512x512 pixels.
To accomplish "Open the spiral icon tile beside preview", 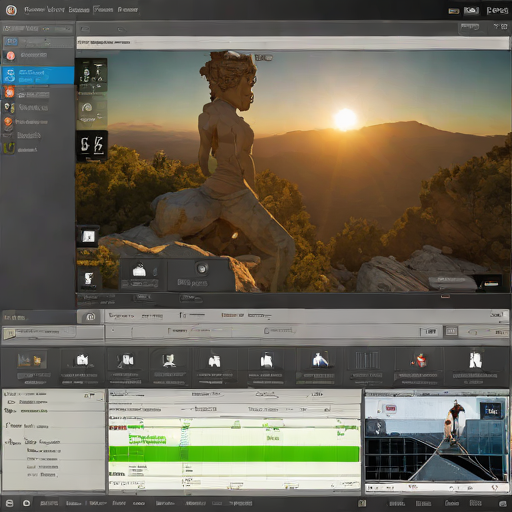I will tap(87, 107).
